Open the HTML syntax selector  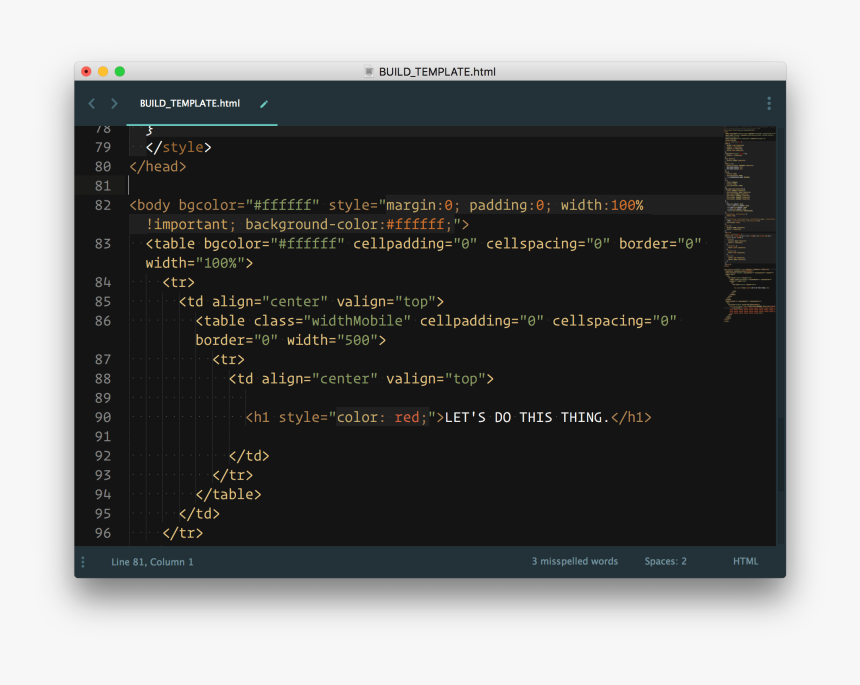(x=745, y=561)
